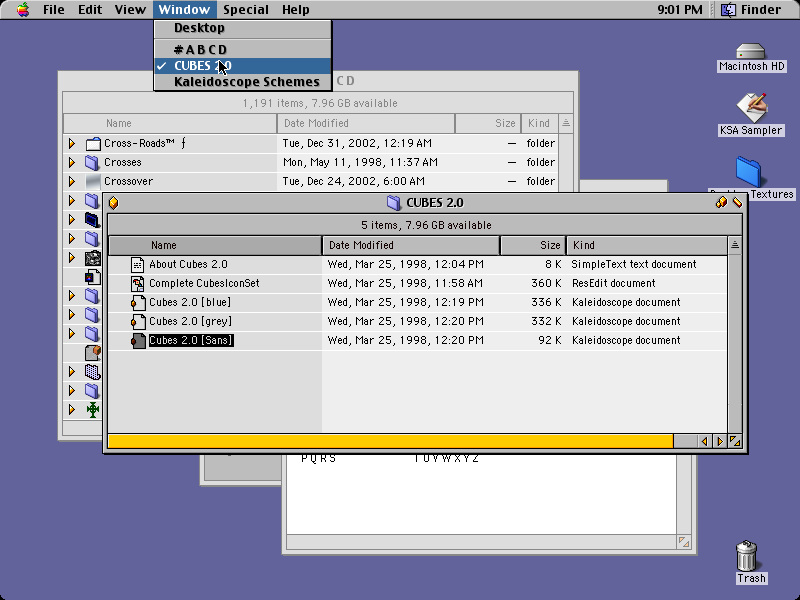Click the collapse box of CUBES 2.0 window
This screenshot has height=600, width=800.
pos(737,203)
